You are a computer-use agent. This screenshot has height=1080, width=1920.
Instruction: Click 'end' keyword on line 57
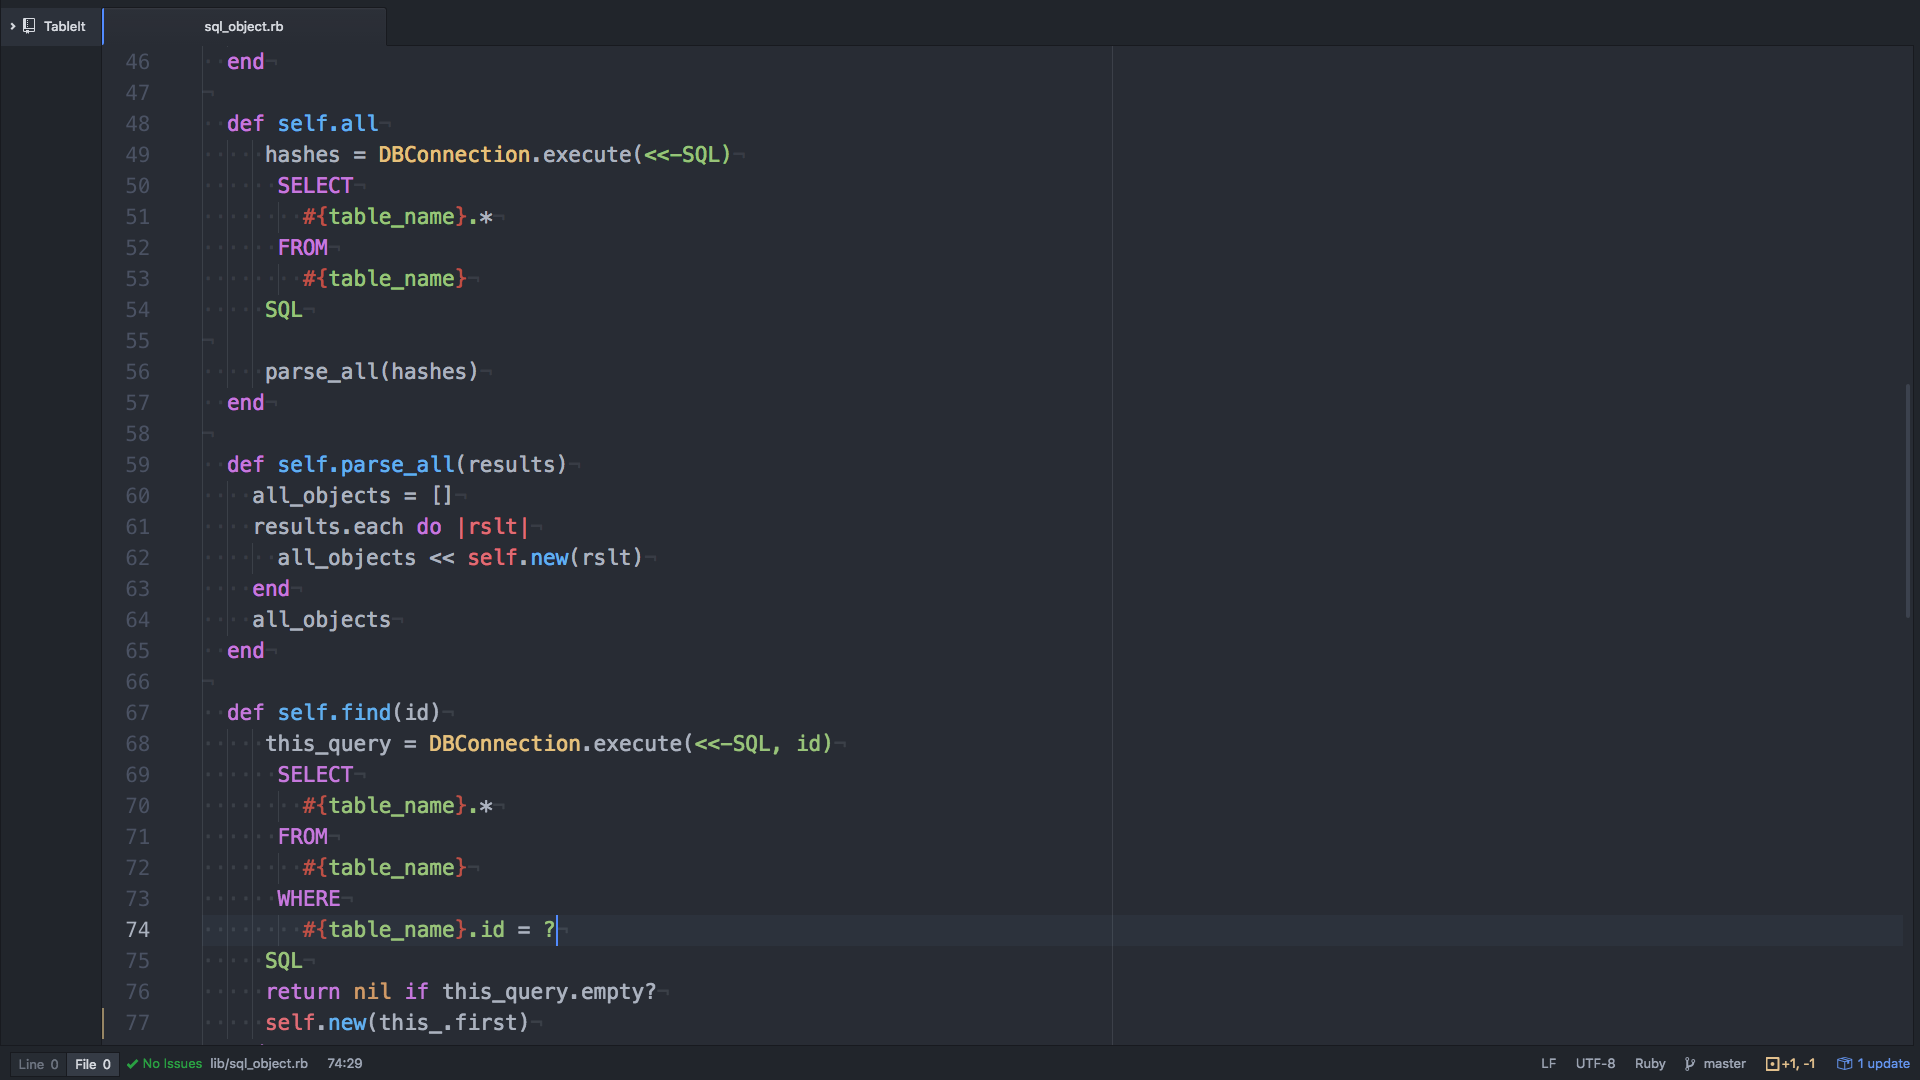tap(246, 403)
